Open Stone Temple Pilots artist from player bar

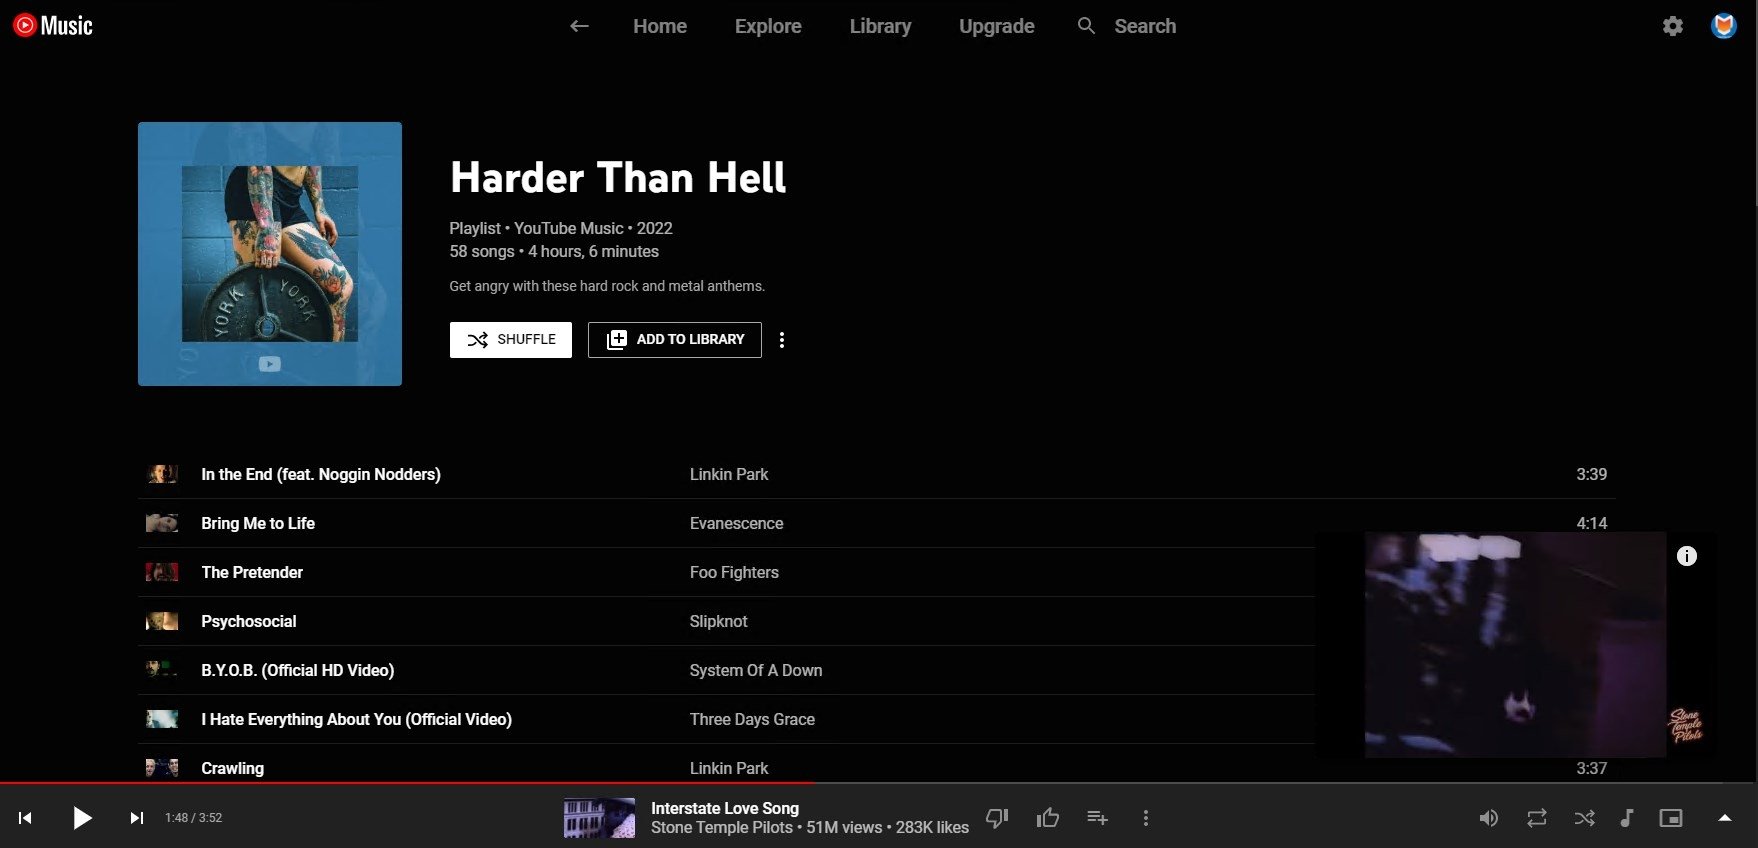[722, 828]
